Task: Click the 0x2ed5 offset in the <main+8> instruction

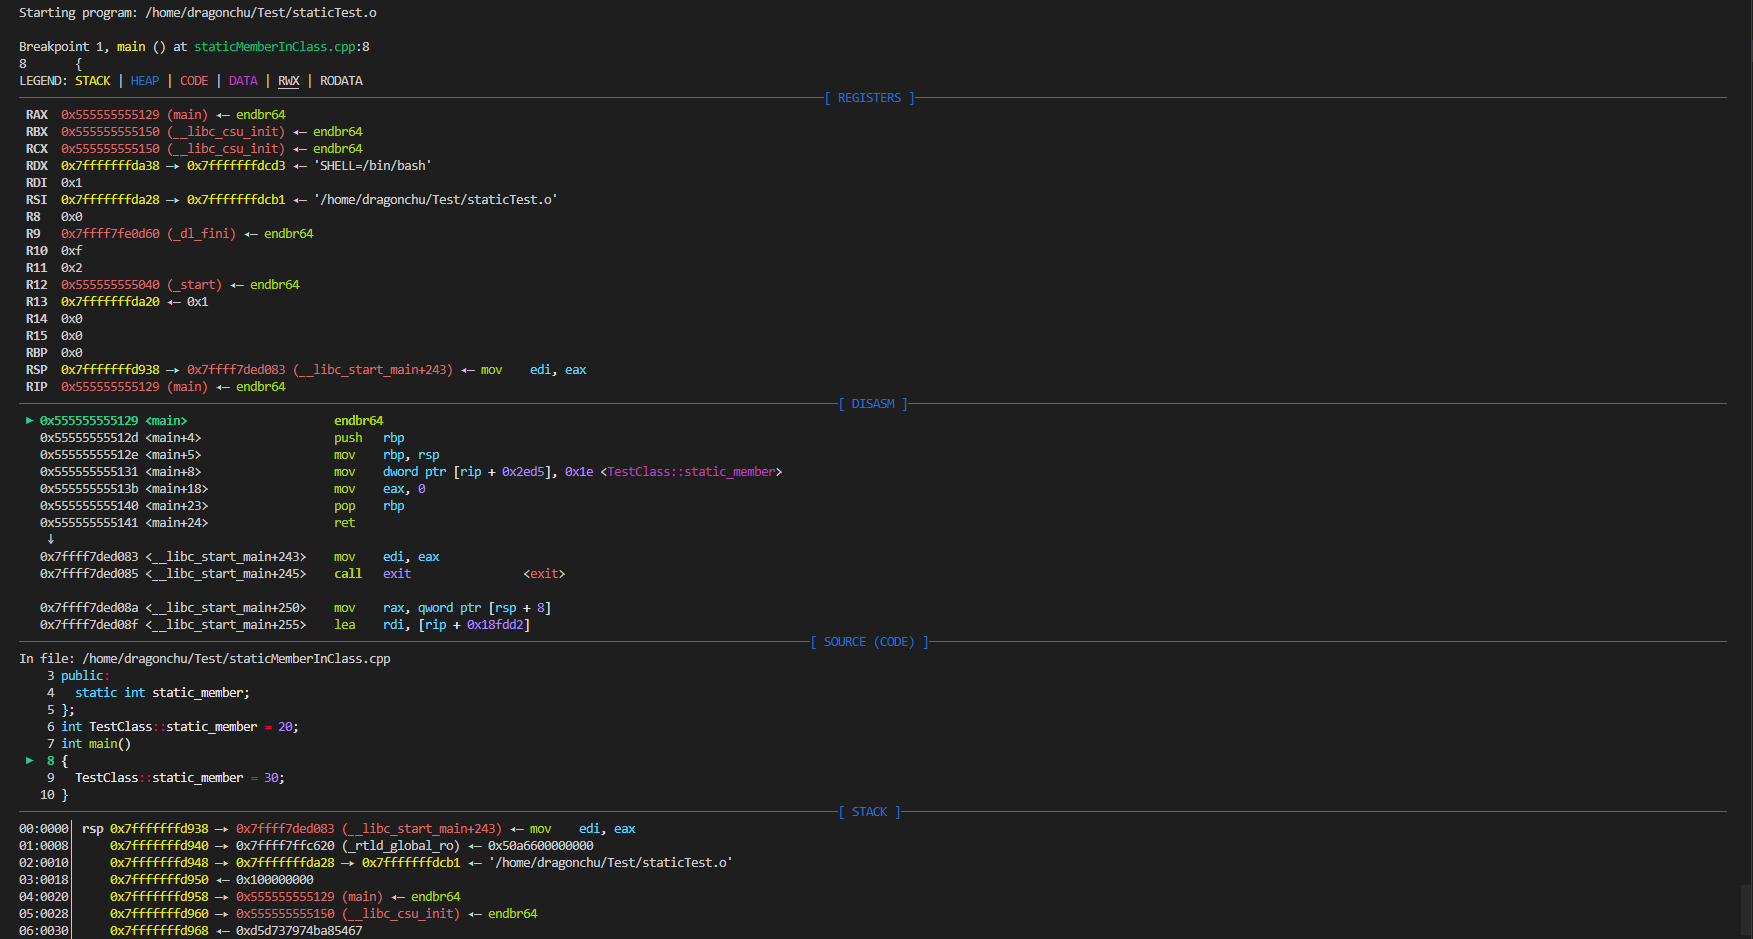Action: click(x=523, y=472)
